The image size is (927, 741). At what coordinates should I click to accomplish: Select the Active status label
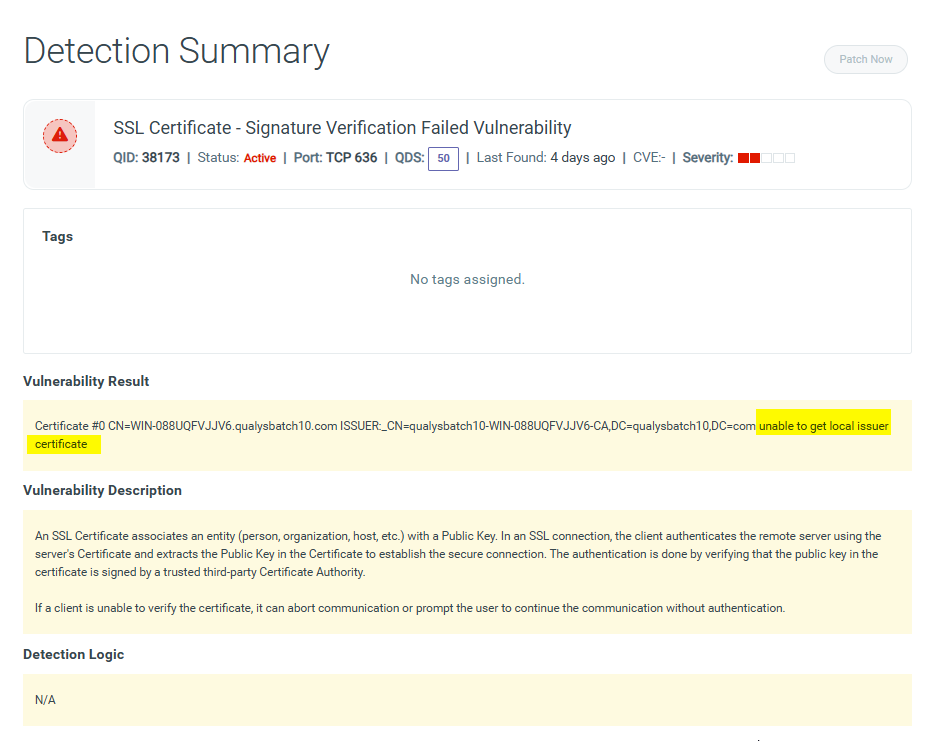(259, 158)
